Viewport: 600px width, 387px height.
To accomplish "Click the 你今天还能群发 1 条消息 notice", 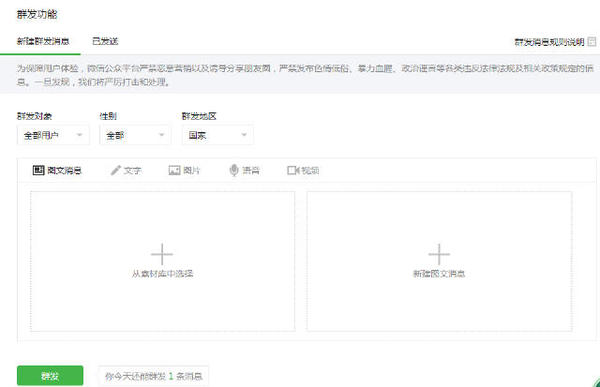I will coord(153,376).
